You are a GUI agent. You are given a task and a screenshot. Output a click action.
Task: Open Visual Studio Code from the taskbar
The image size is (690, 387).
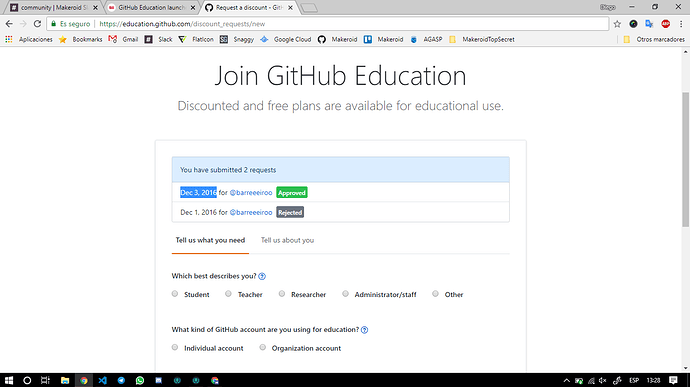103,380
